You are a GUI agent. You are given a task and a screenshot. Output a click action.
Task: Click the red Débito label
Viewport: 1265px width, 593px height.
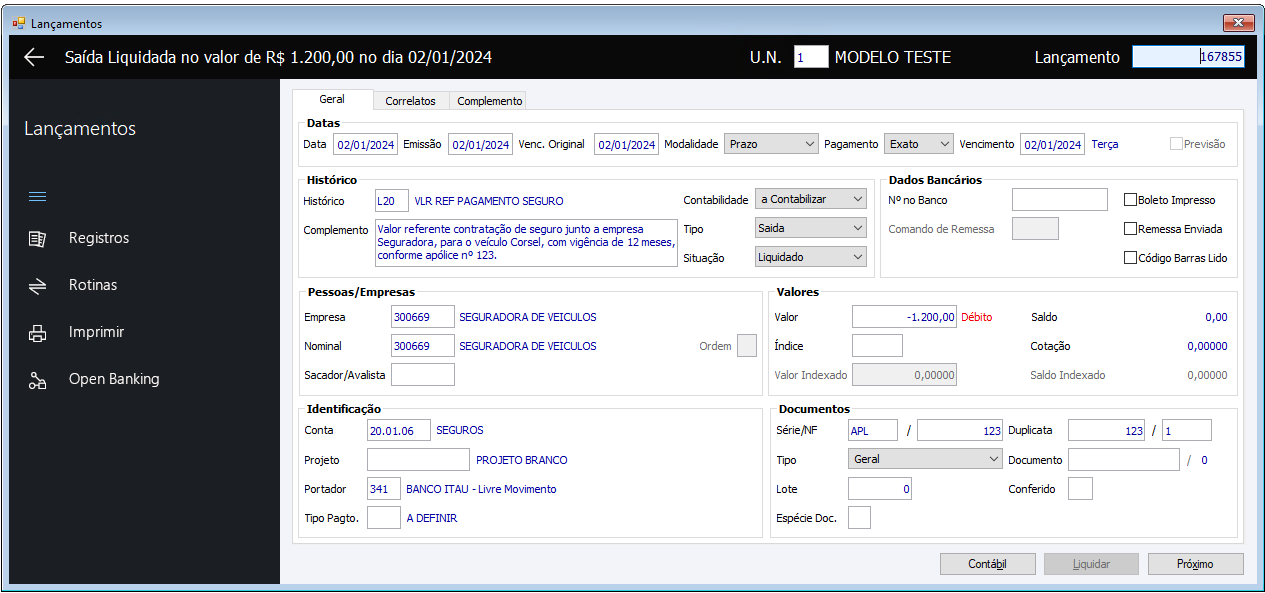tap(976, 317)
